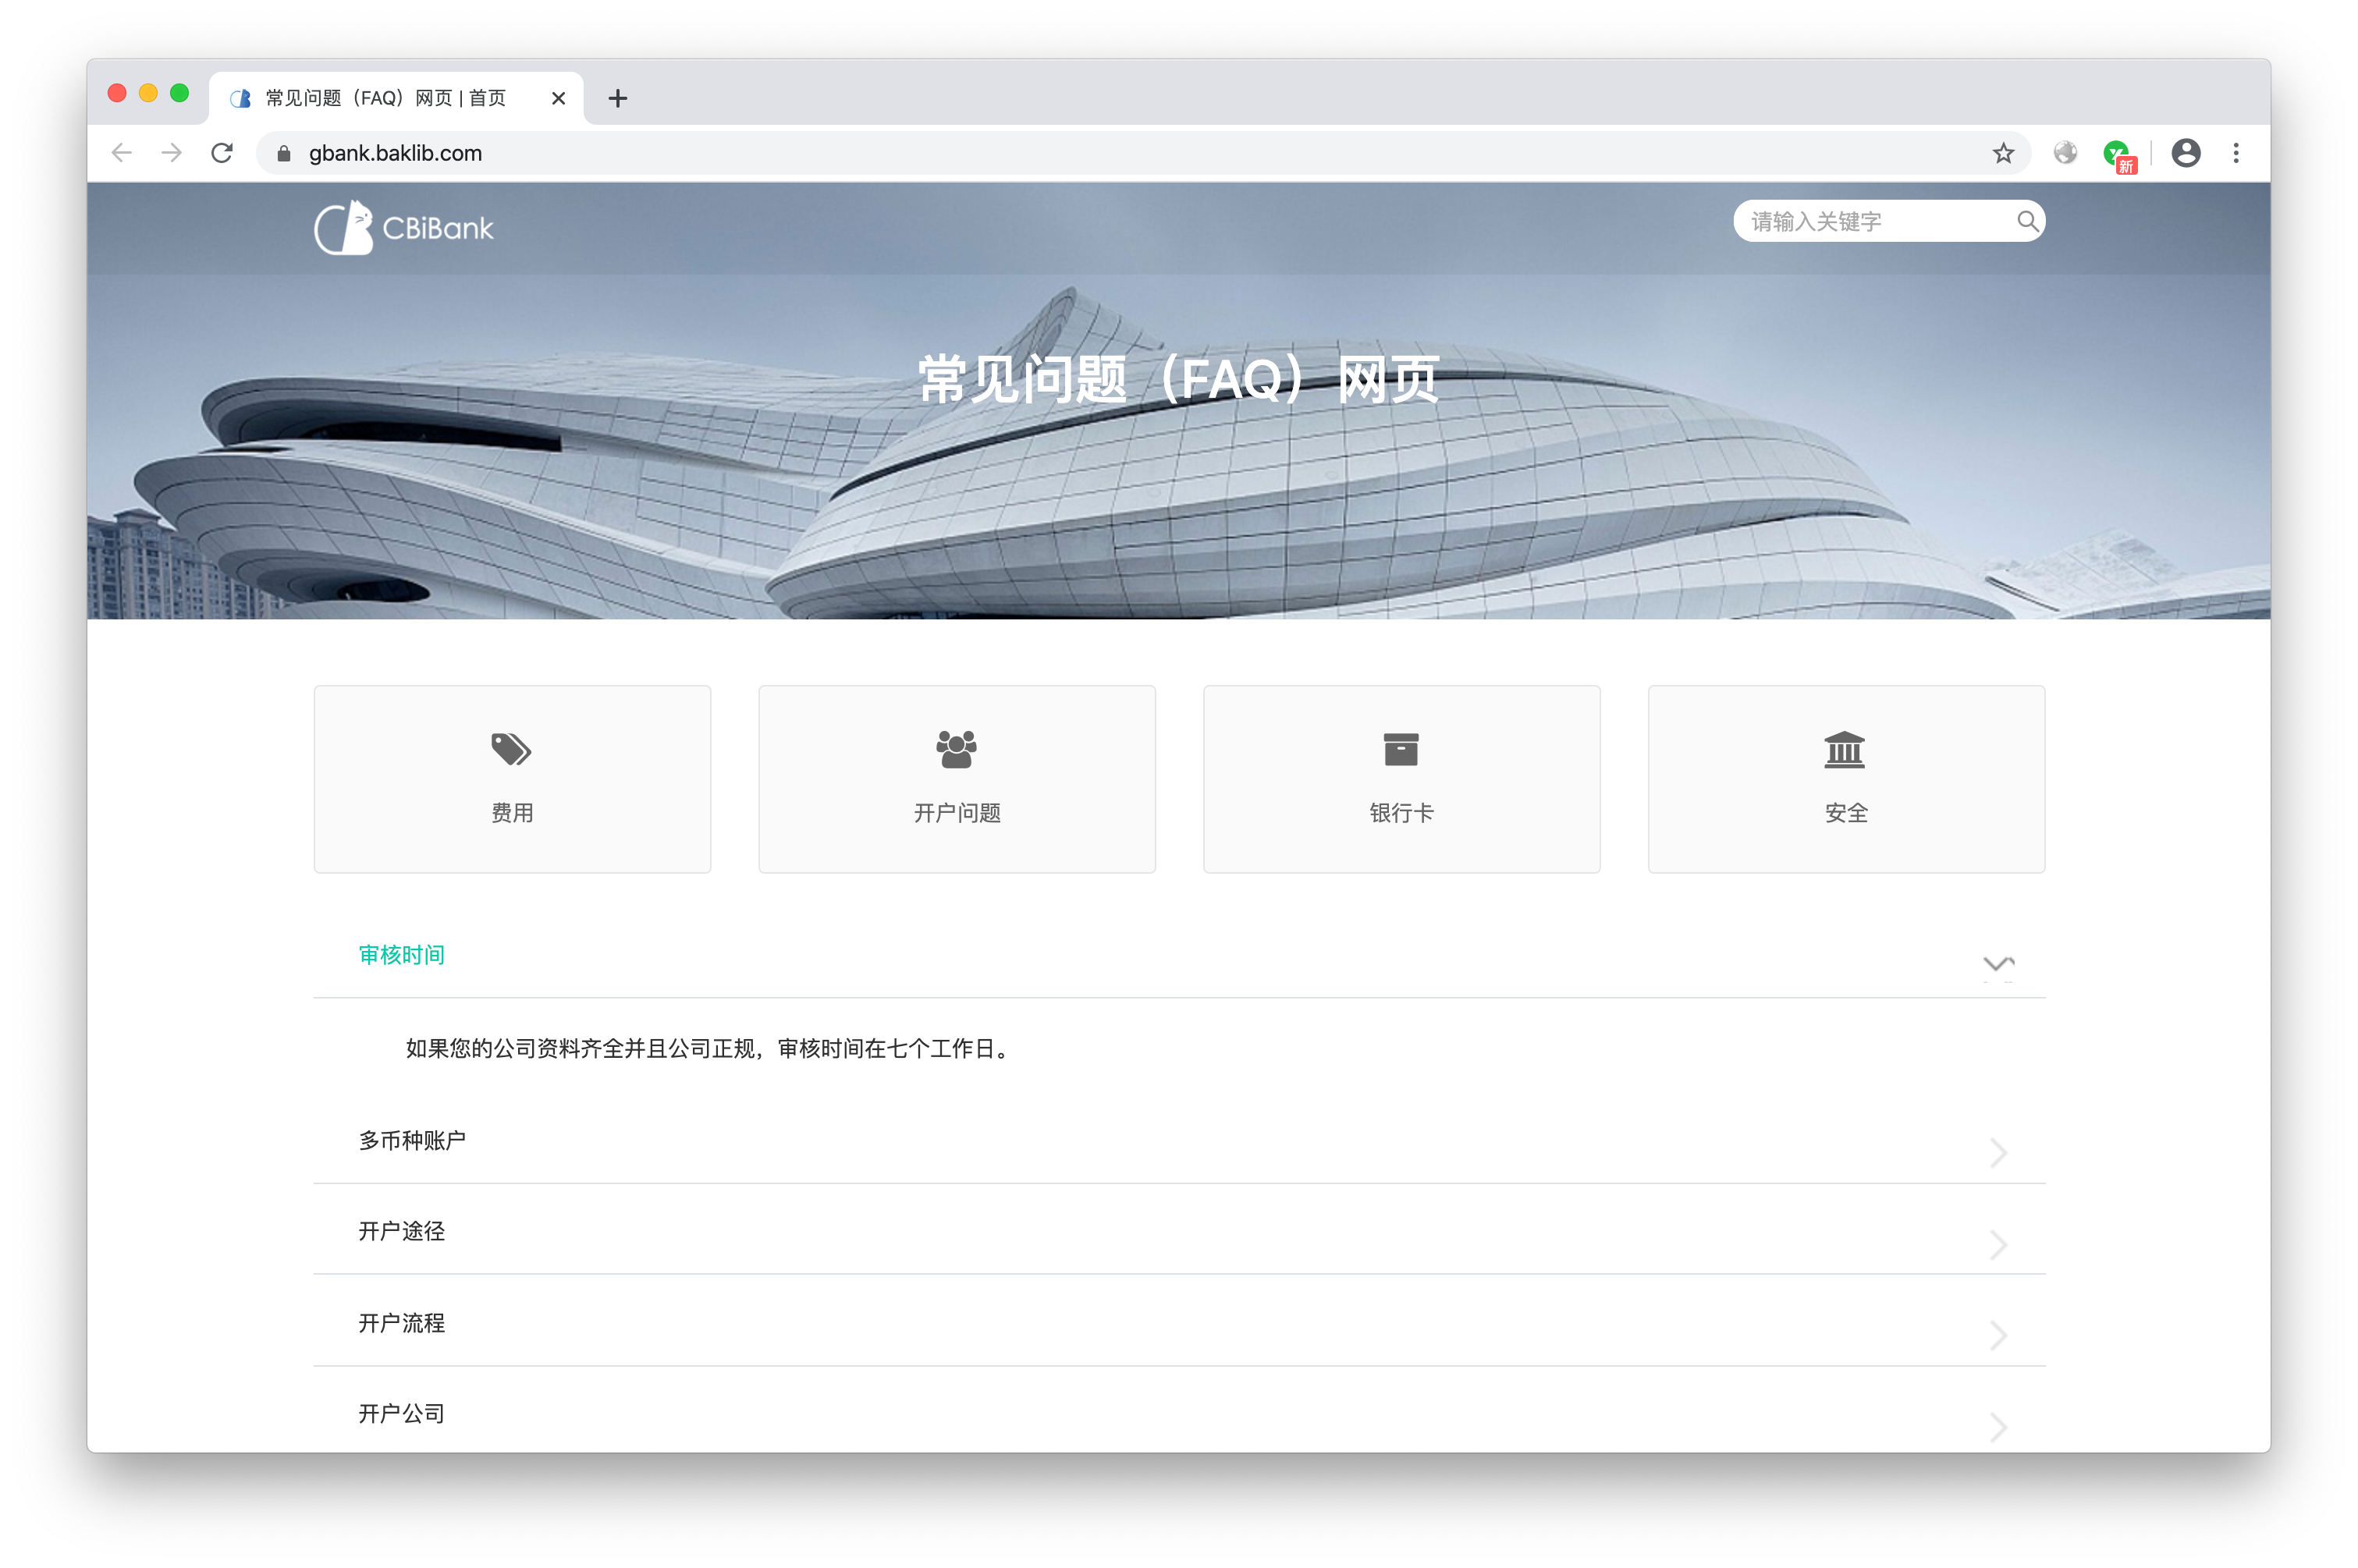Screen dimensions: 2358x1568
Task: Click the grey globe extension icon
Action: point(2065,153)
